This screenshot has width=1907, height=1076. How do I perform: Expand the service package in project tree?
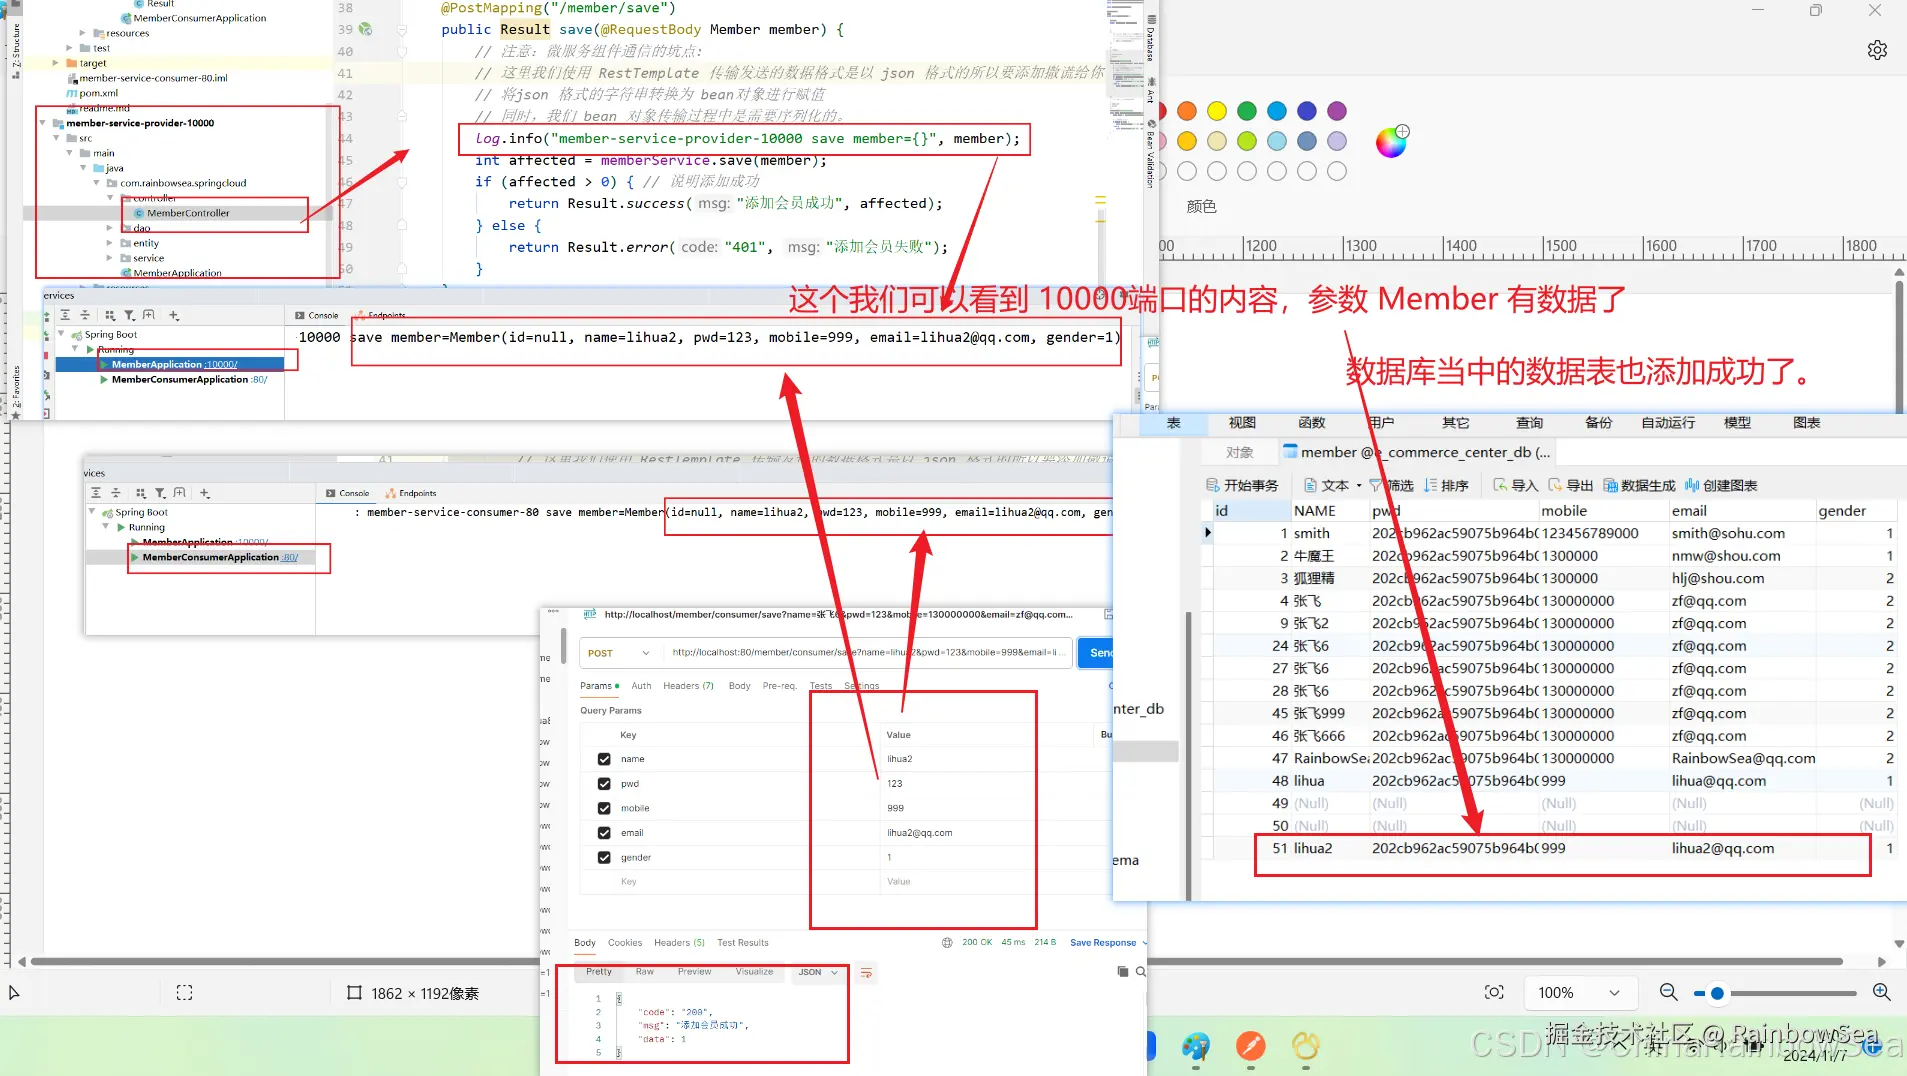[x=109, y=258]
